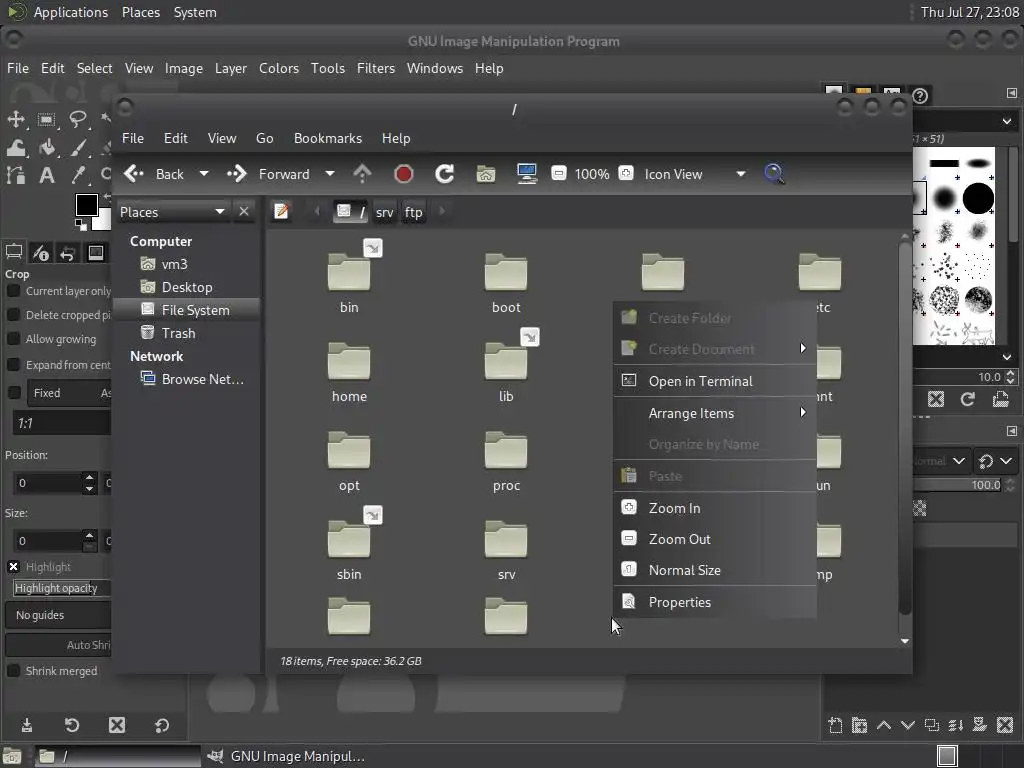Adjust layer opacity 100.0 slider
The height and width of the screenshot is (768, 1024).
point(959,485)
